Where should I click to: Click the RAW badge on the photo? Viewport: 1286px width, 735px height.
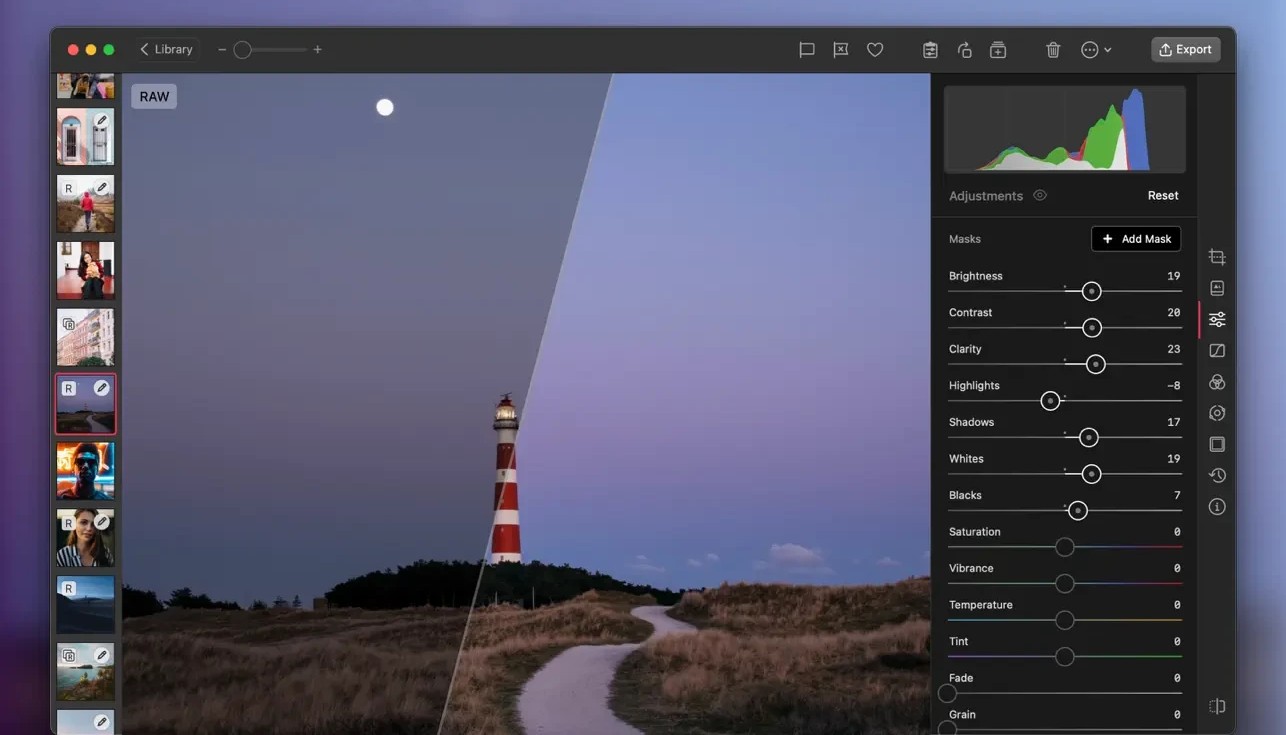tap(154, 96)
